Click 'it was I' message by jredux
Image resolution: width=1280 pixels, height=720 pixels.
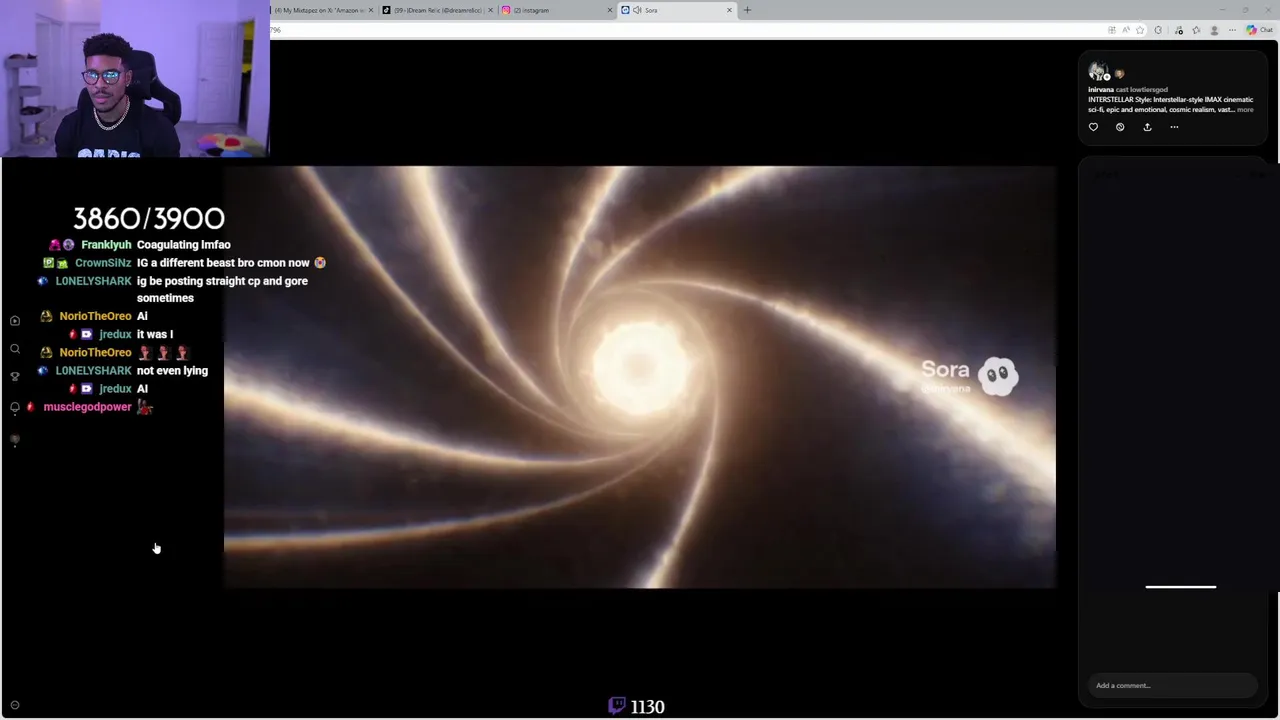[155, 334]
